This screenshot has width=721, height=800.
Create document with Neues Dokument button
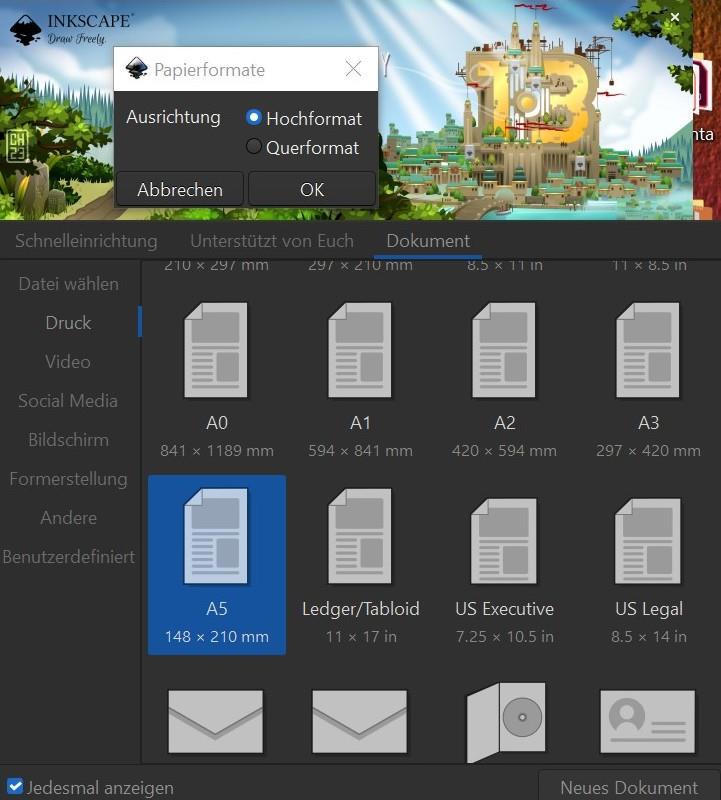click(628, 787)
